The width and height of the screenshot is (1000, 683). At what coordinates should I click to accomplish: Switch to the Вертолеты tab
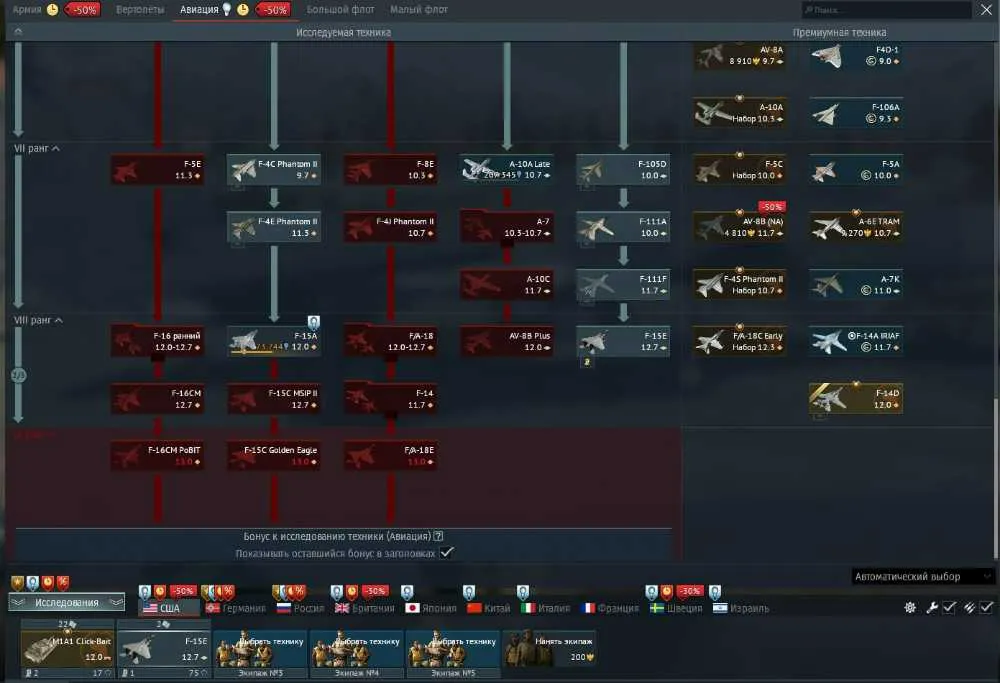click(140, 10)
